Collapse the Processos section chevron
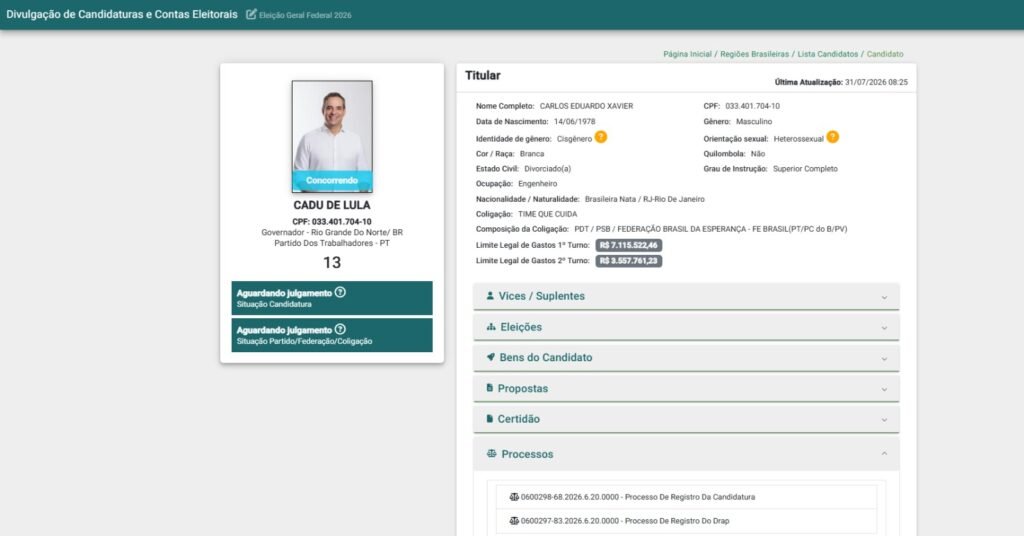Image resolution: width=1024 pixels, height=536 pixels. 884,454
